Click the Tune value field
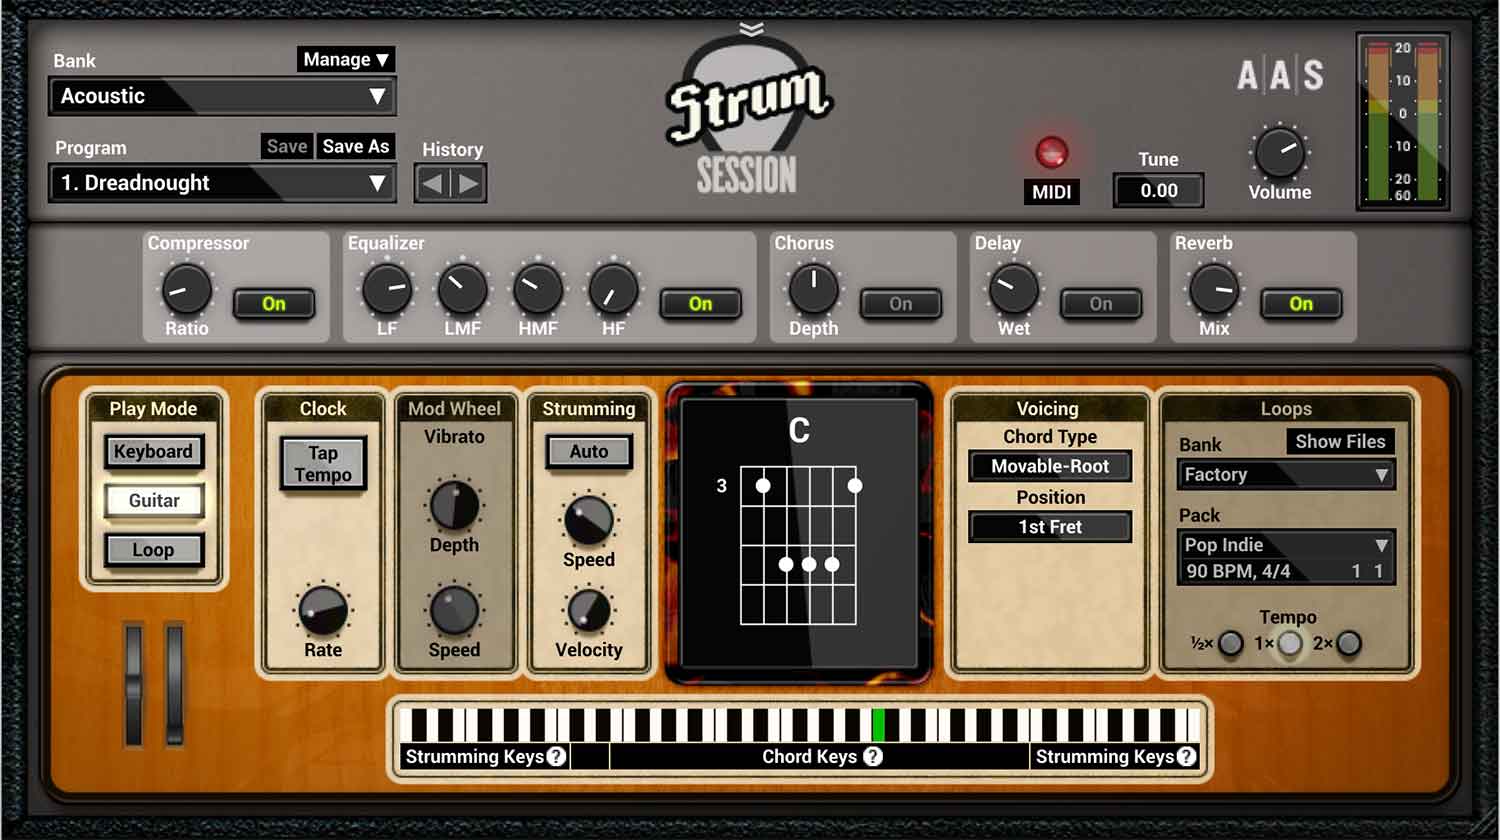Viewport: 1500px width, 840px height. pyautogui.click(x=1157, y=190)
